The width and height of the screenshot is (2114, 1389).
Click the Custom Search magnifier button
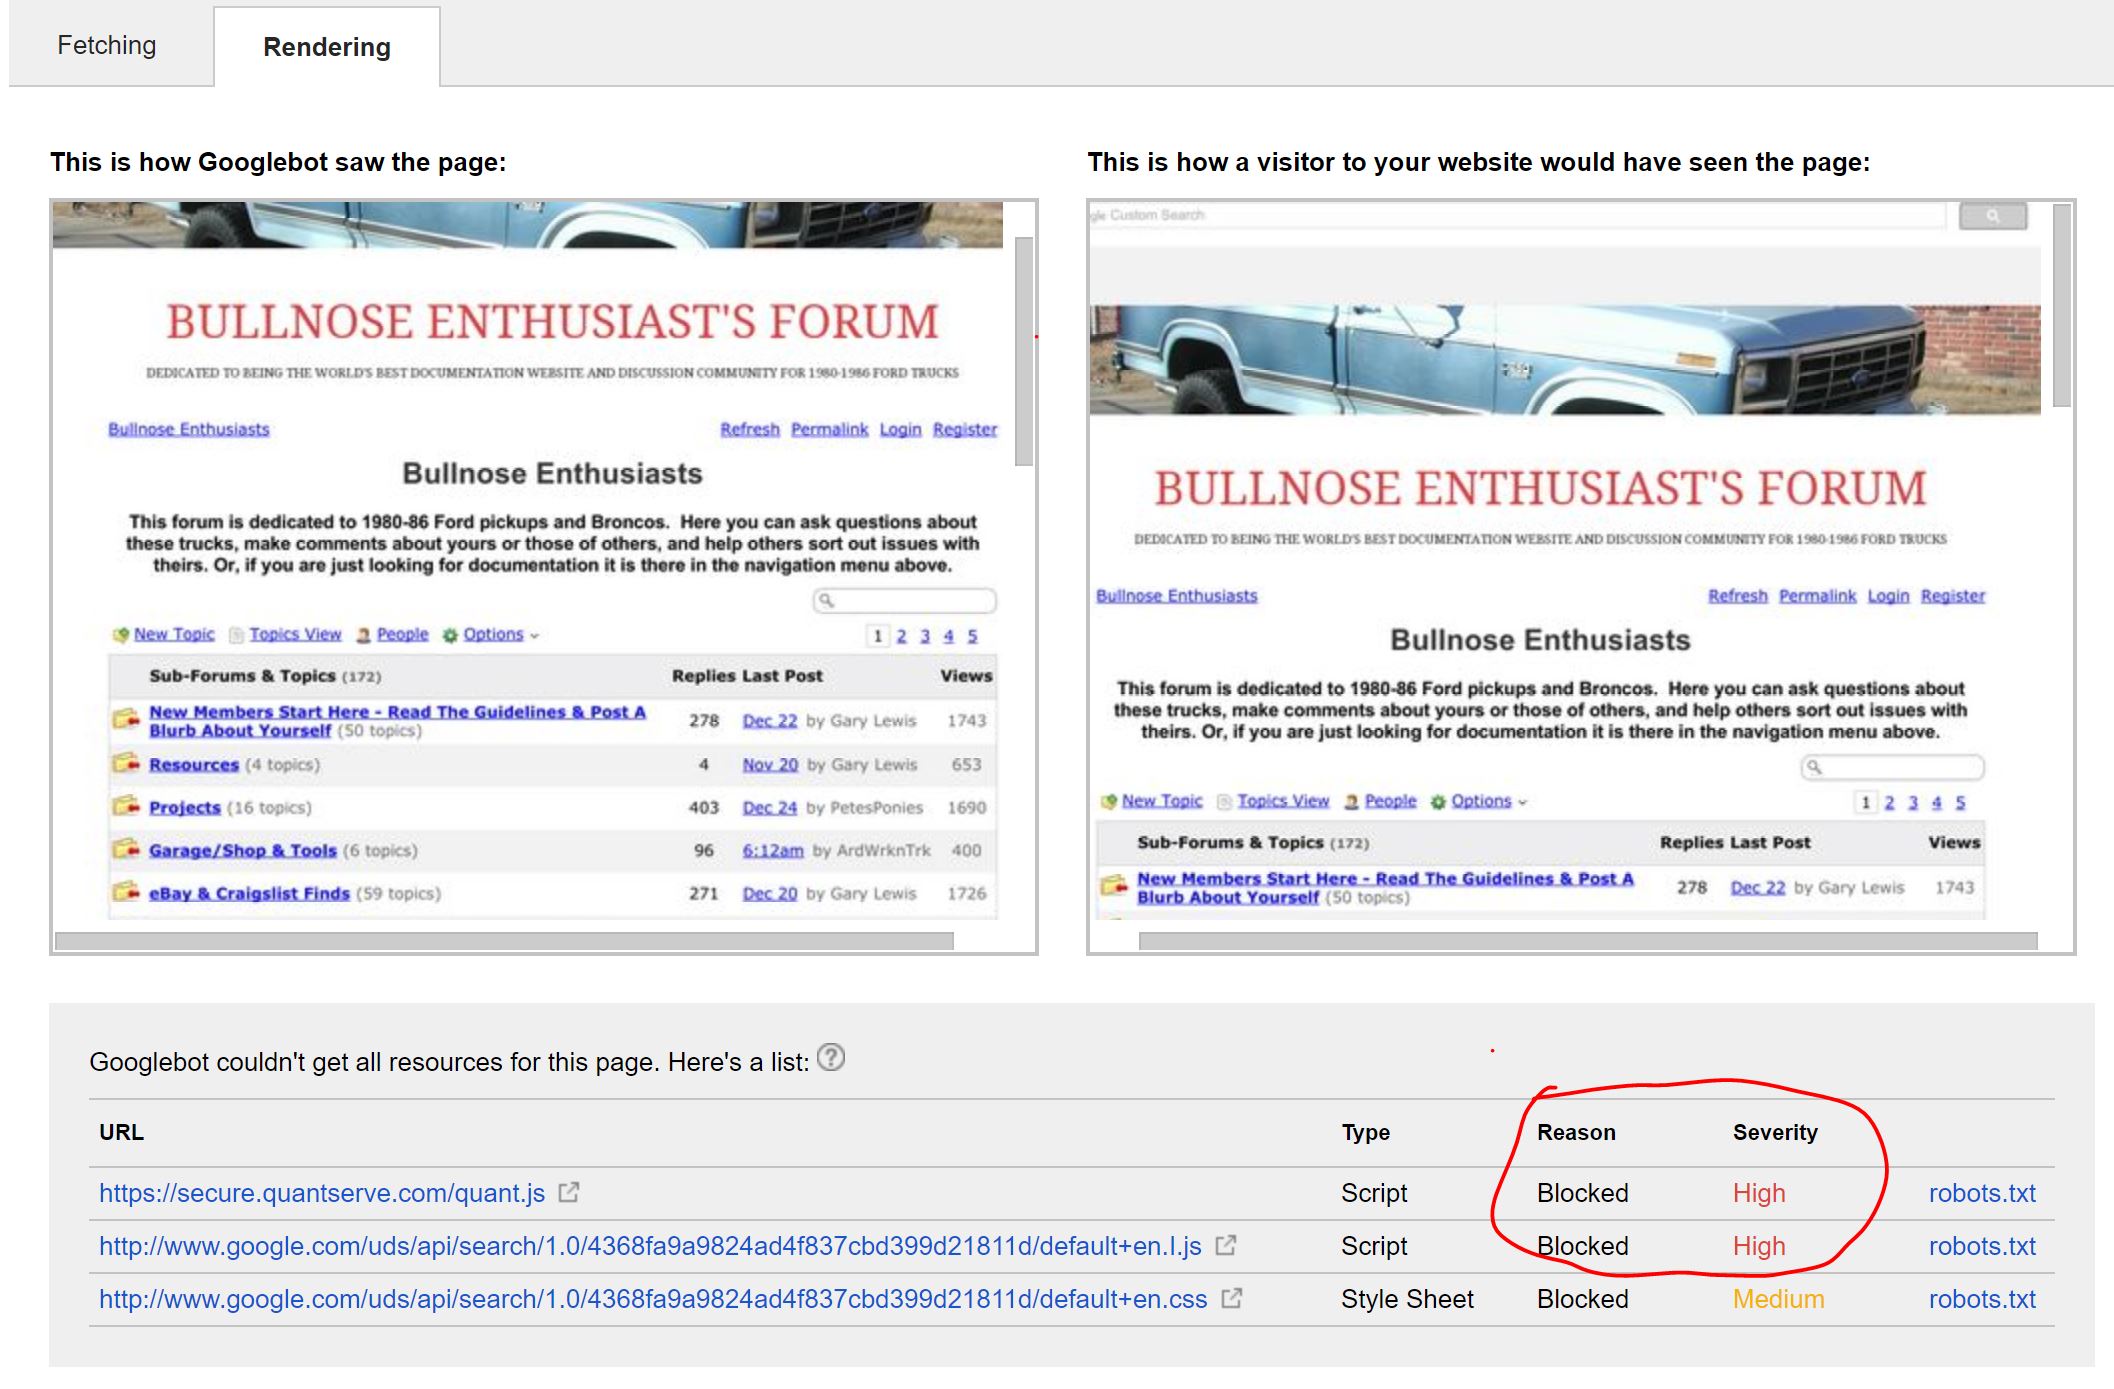pos(1992,216)
